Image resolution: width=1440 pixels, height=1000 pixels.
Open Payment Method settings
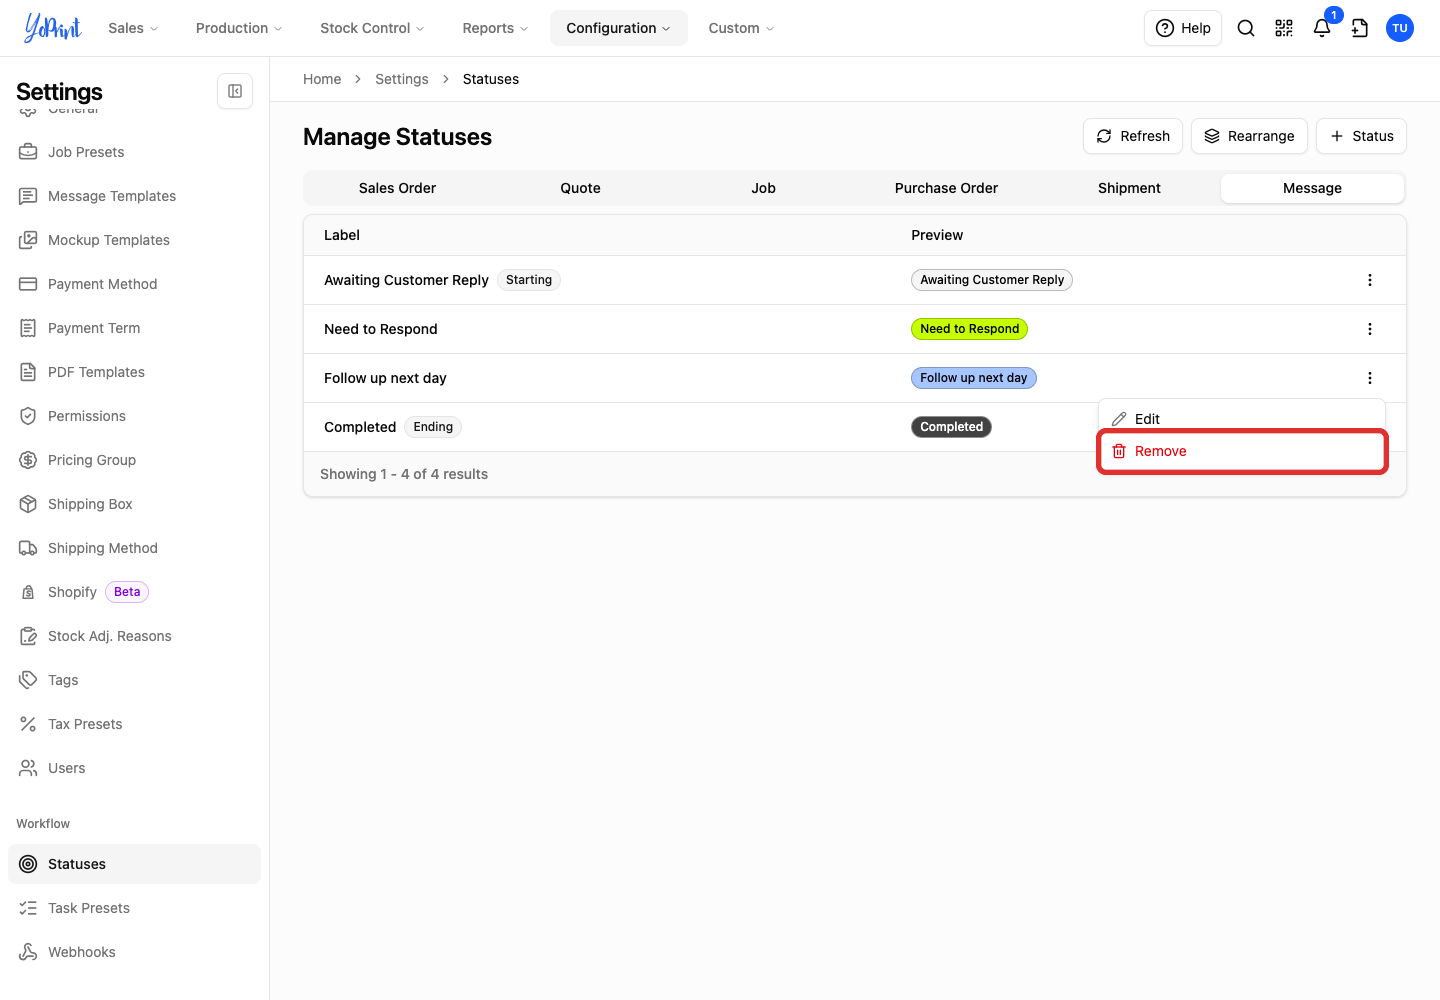coord(134,284)
